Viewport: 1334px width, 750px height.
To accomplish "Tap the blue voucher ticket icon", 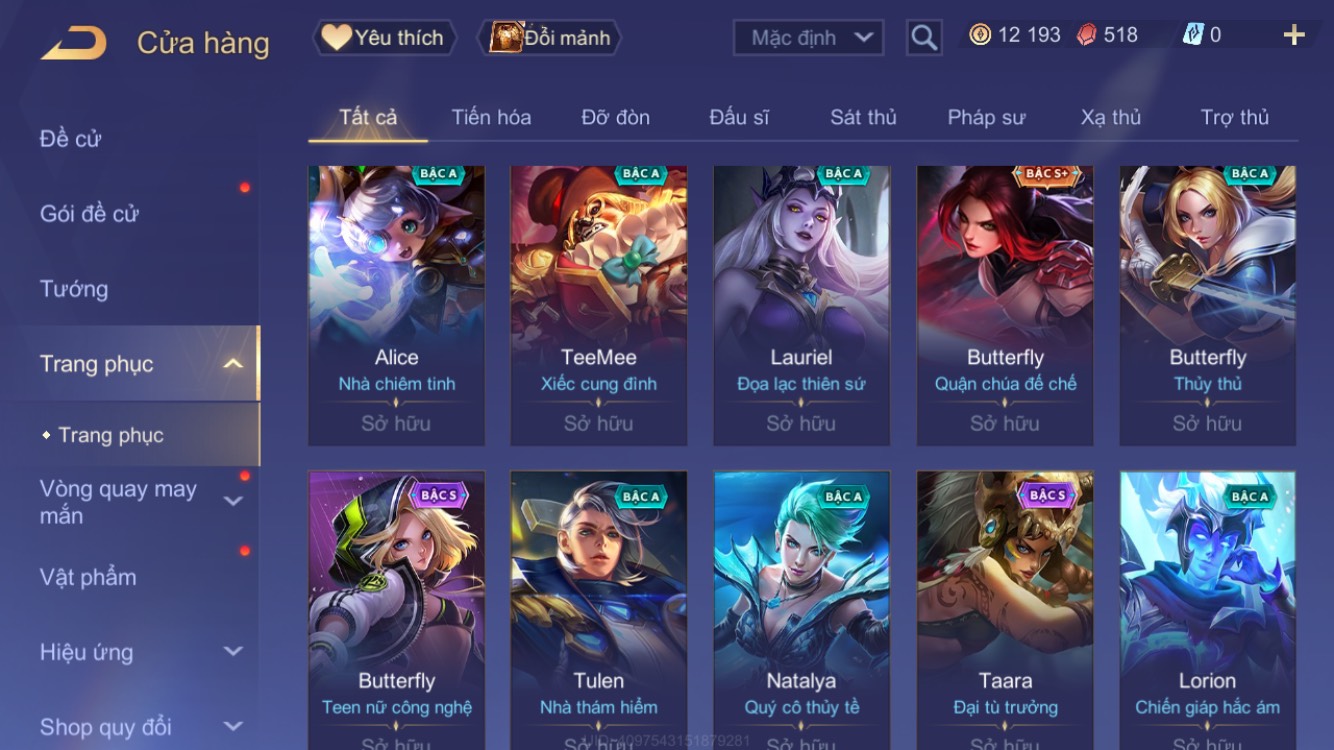I will click(1193, 35).
